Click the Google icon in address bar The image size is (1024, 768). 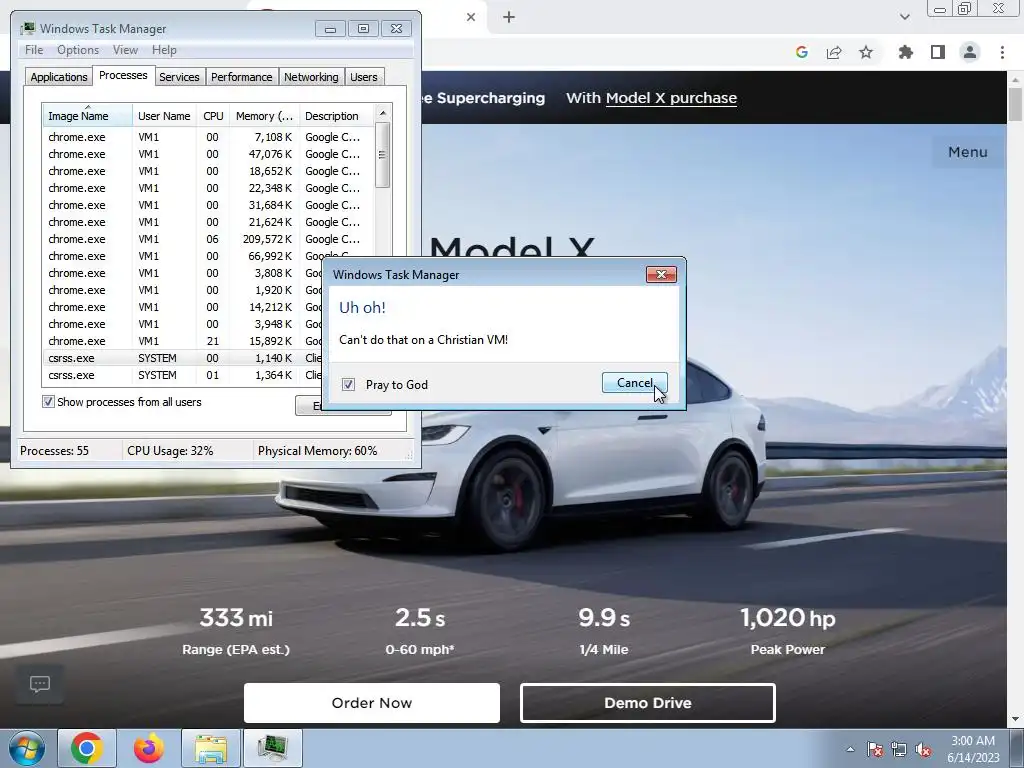(801, 52)
